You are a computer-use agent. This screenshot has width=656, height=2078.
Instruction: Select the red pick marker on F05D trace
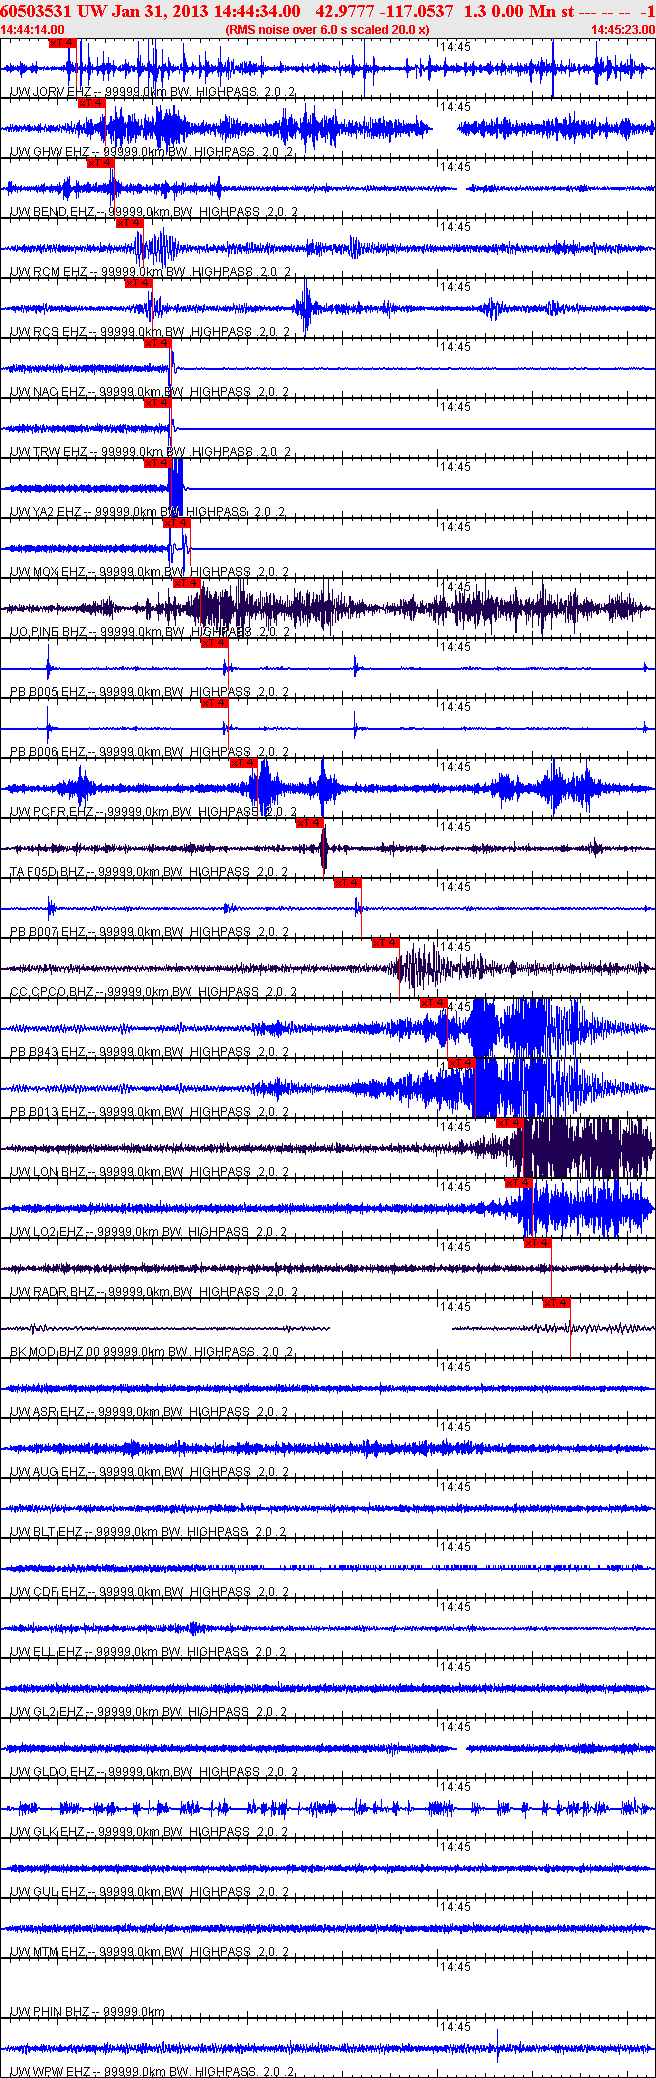[x=309, y=823]
